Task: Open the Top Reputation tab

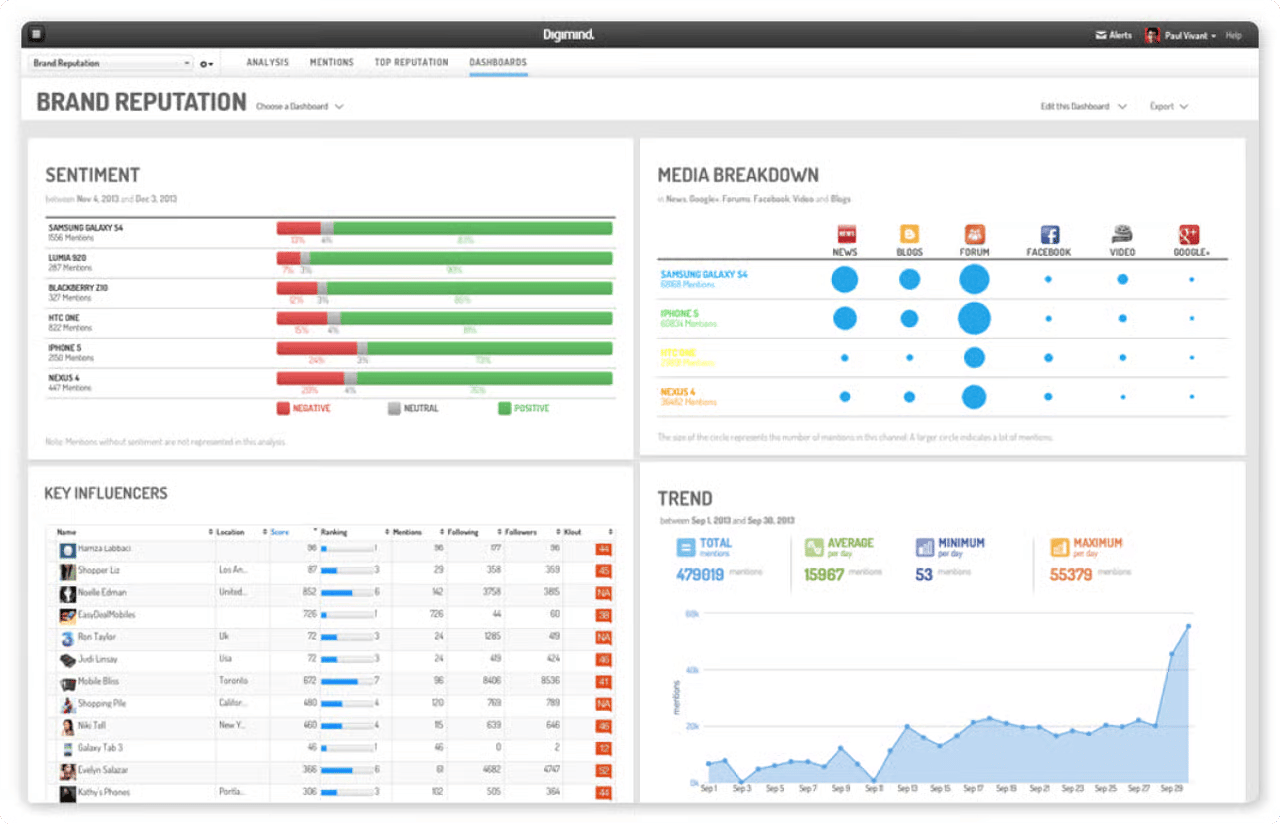Action: 411,61
